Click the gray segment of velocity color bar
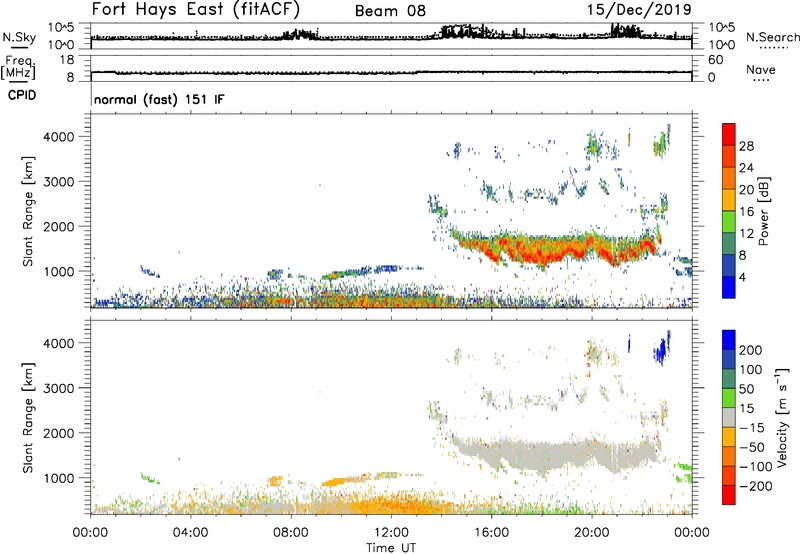This screenshot has height=554, width=800. click(x=729, y=417)
